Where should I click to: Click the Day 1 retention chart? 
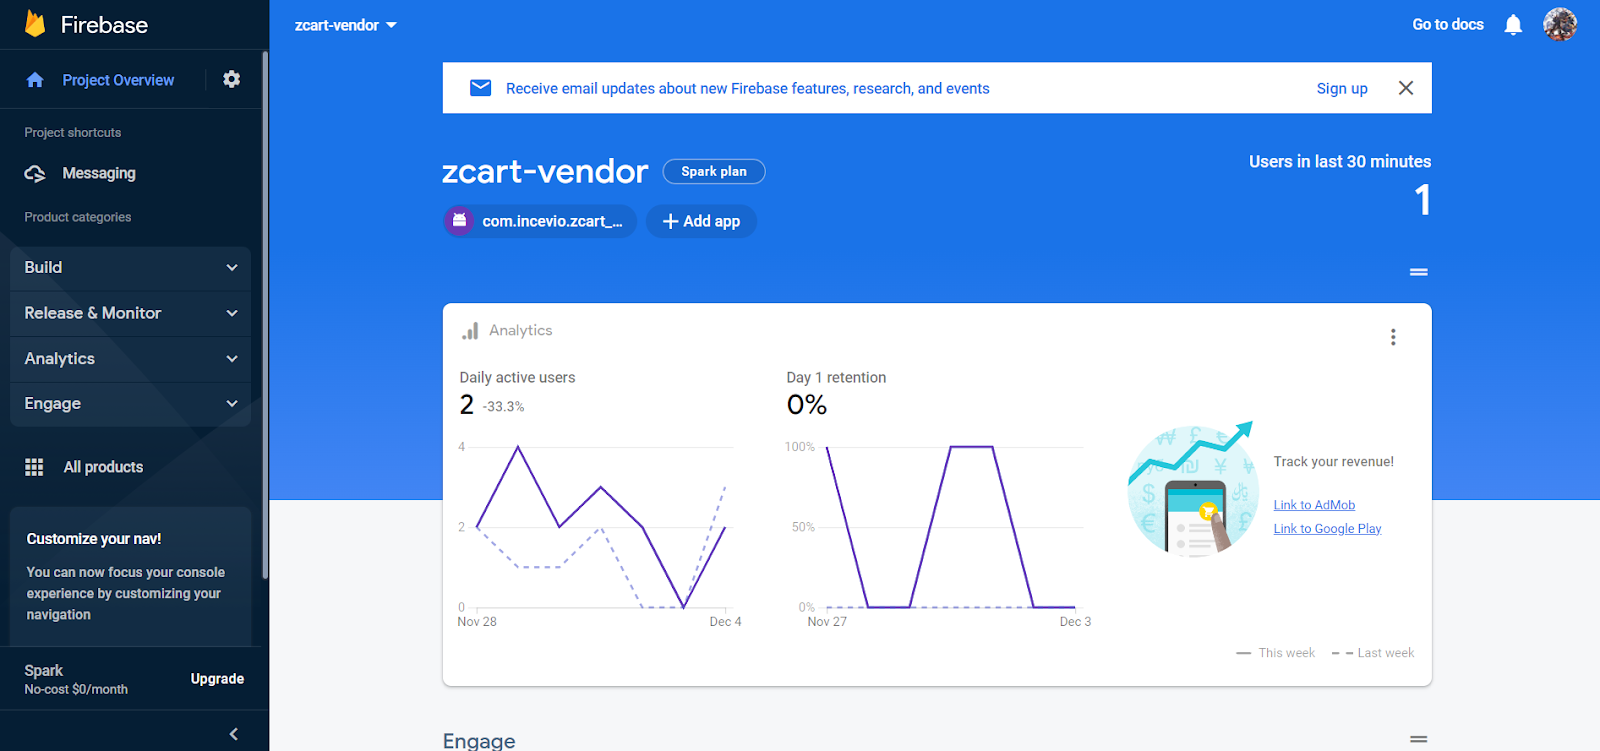coord(937,527)
